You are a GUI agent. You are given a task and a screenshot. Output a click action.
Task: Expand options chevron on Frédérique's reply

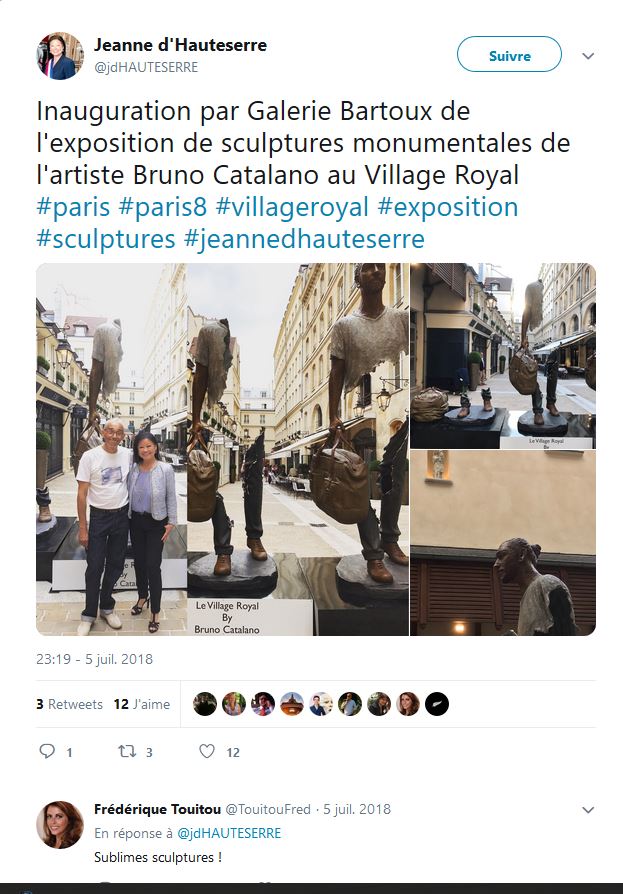(x=588, y=810)
